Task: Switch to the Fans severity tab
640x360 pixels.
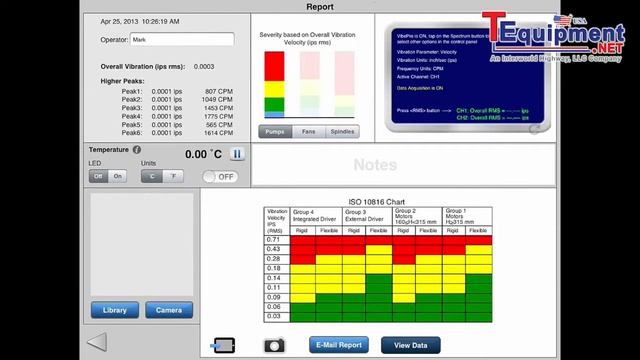Action: (309, 131)
